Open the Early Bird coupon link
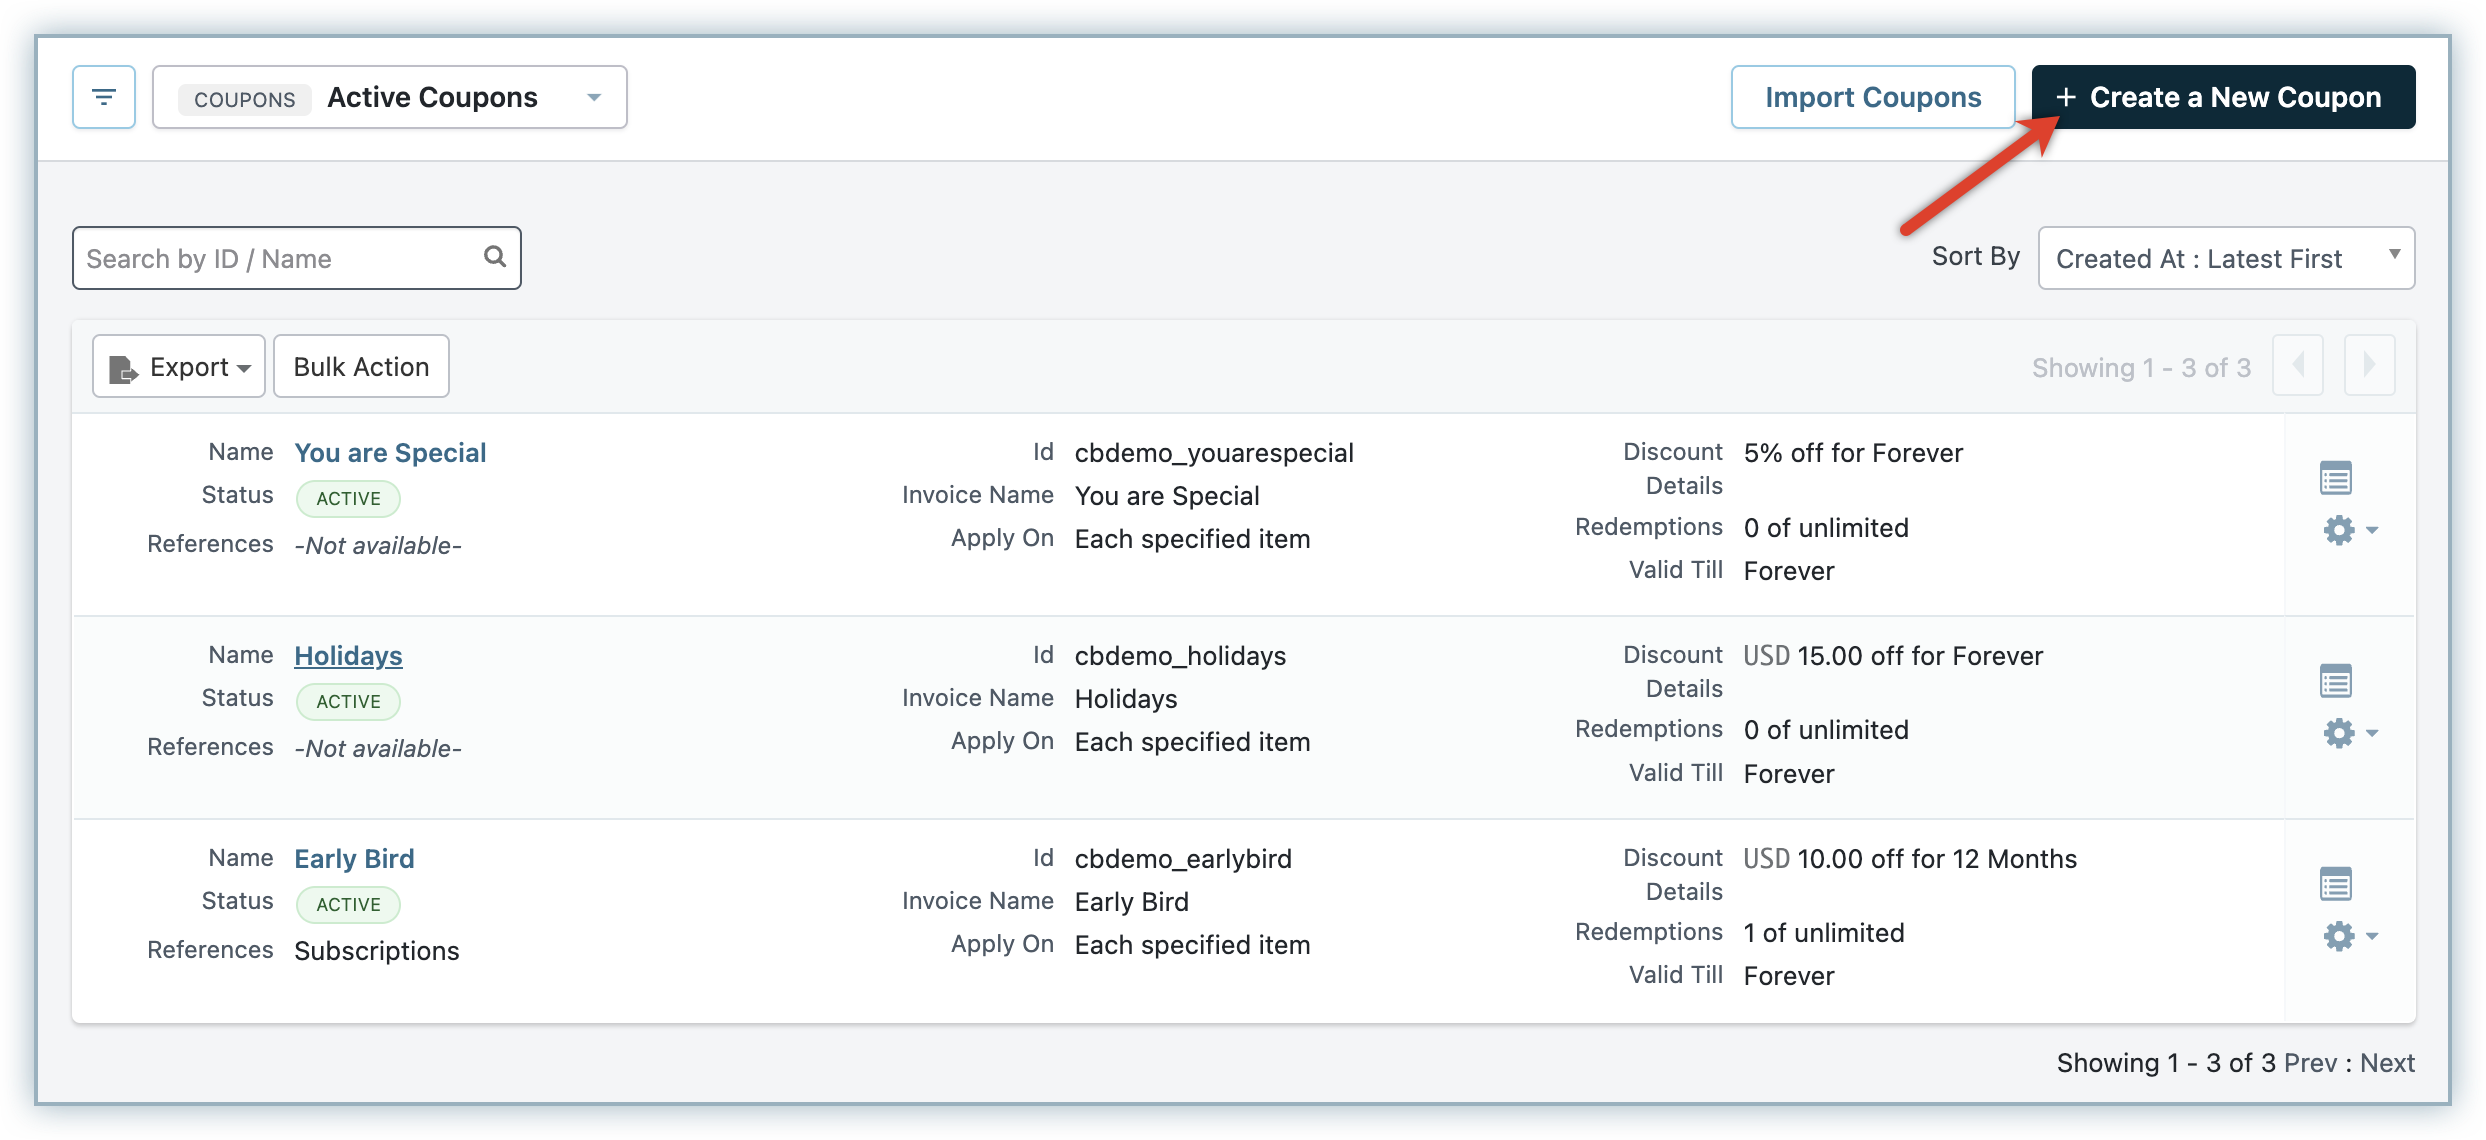 point(354,859)
